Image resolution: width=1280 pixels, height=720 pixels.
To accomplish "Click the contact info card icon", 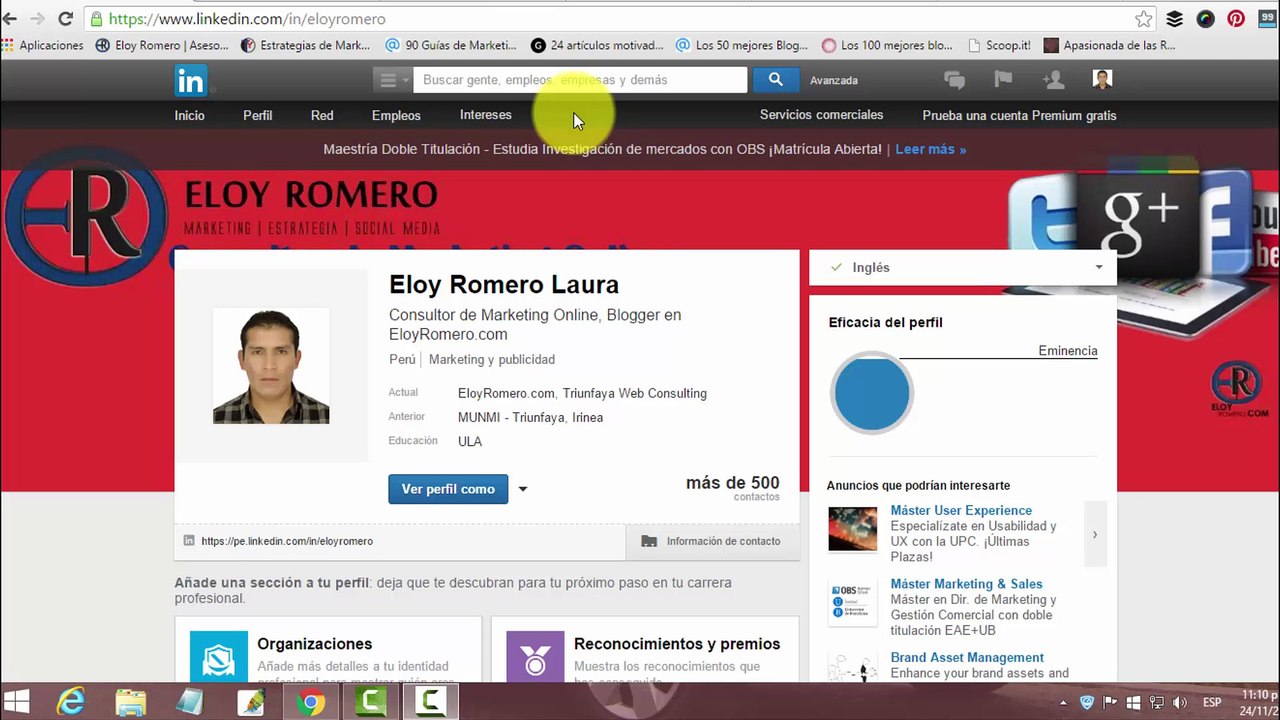I will pos(649,541).
